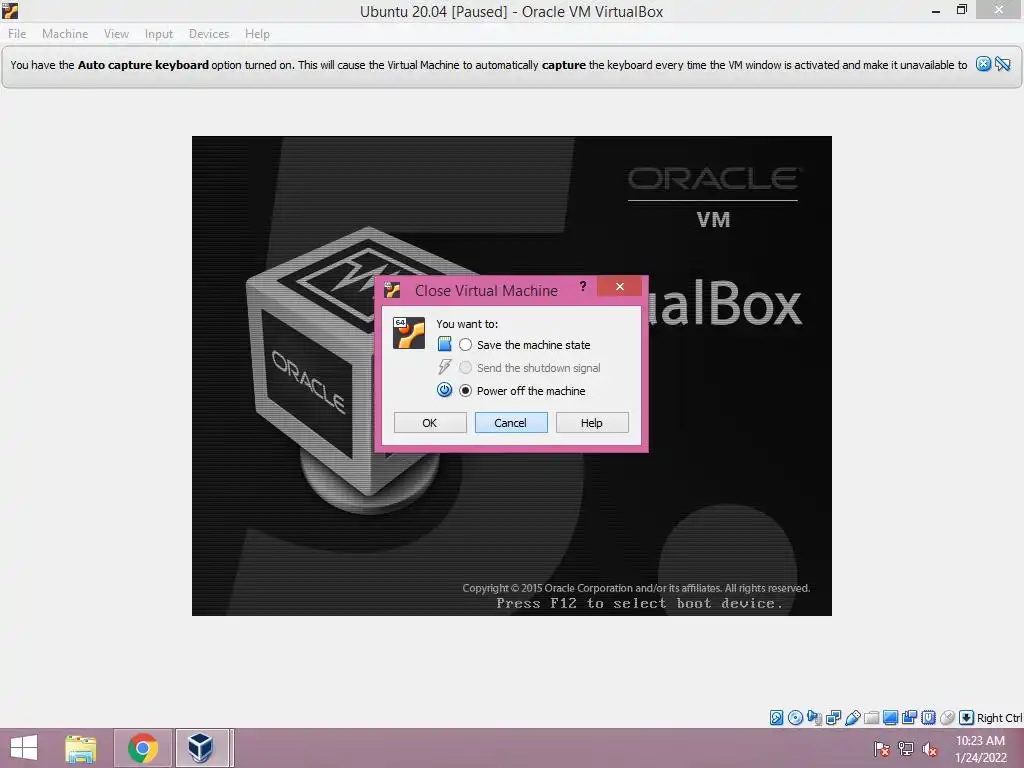Viewport: 1024px width, 768px height.
Task: Click the video capture status icon
Action: click(909, 718)
